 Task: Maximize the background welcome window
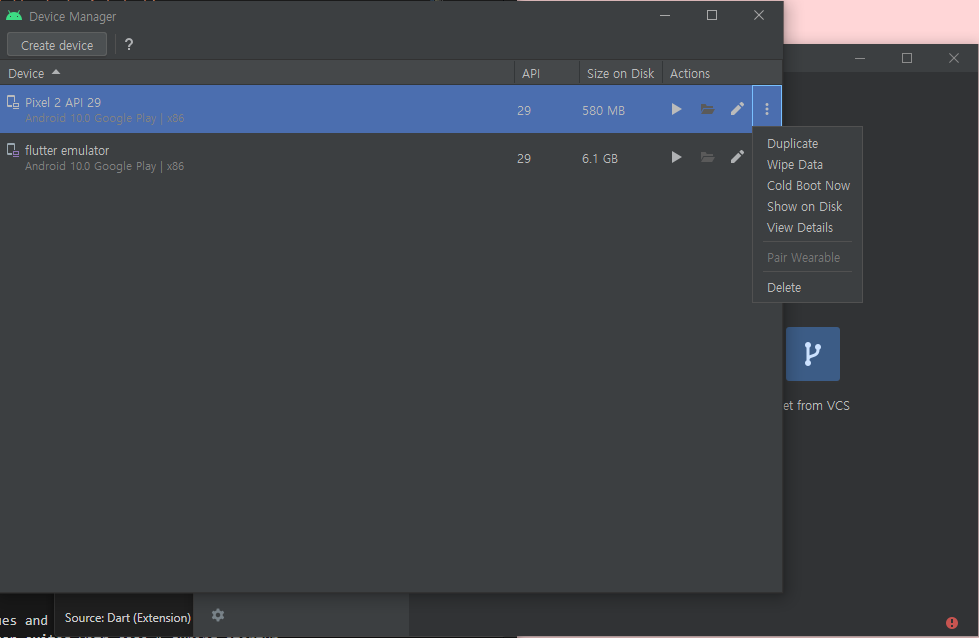point(907,58)
